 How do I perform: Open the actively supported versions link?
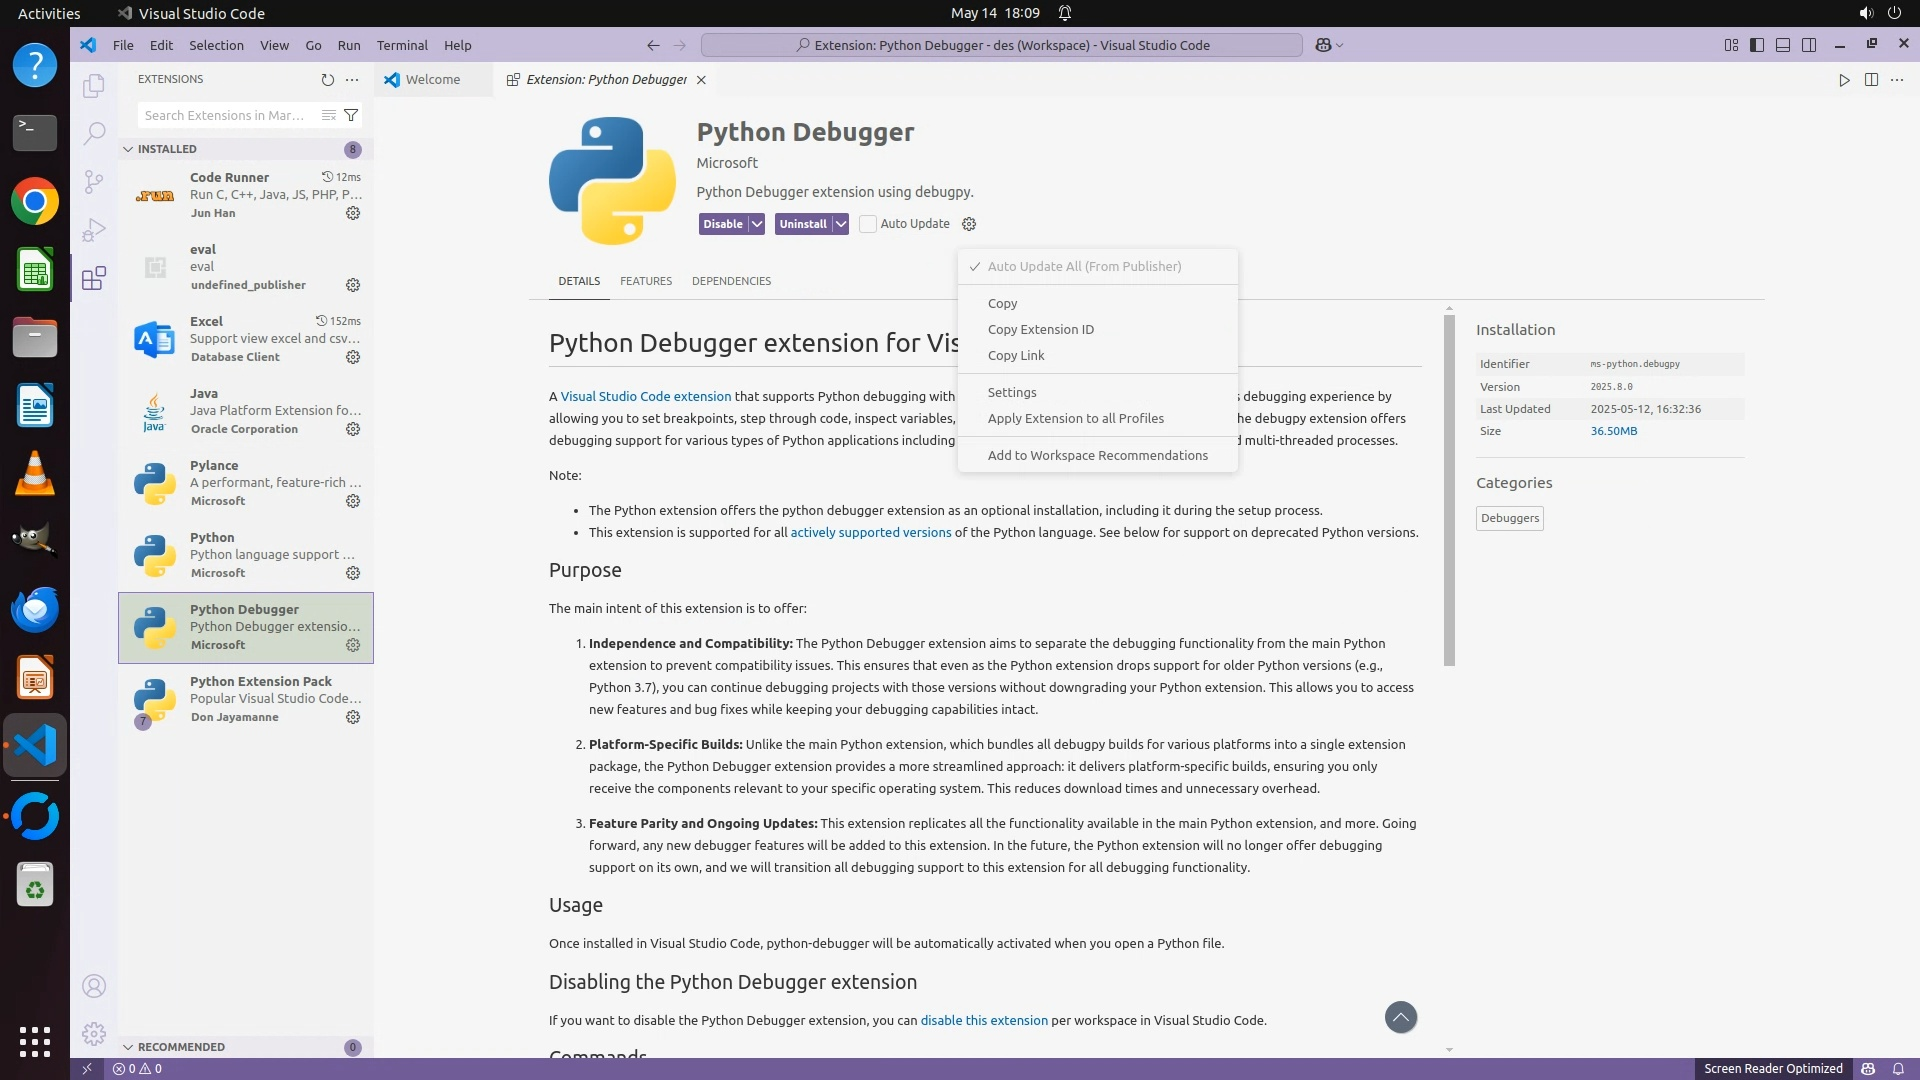coord(870,532)
